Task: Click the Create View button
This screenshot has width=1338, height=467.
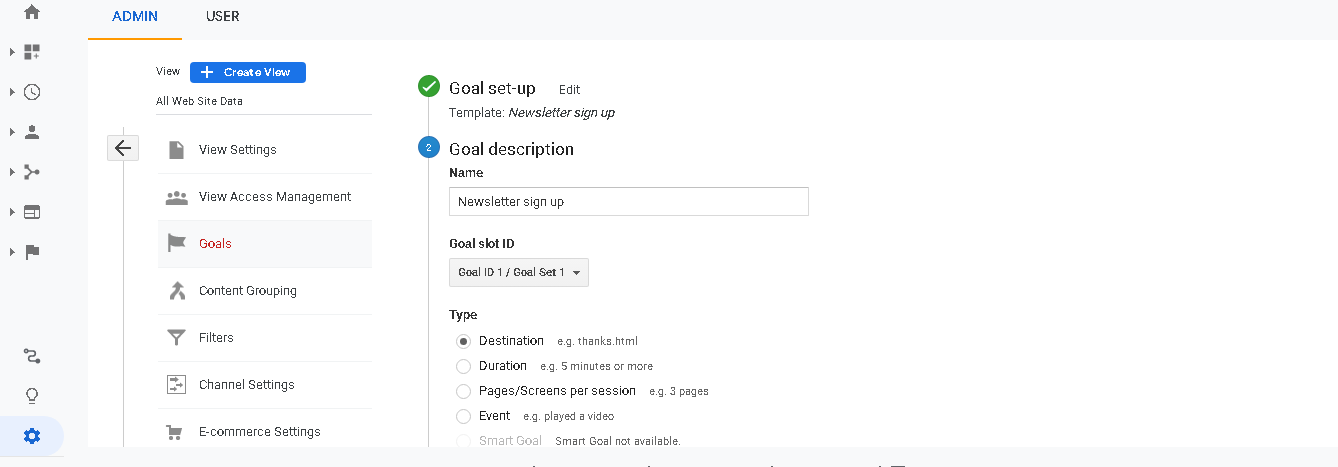Action: [x=248, y=72]
